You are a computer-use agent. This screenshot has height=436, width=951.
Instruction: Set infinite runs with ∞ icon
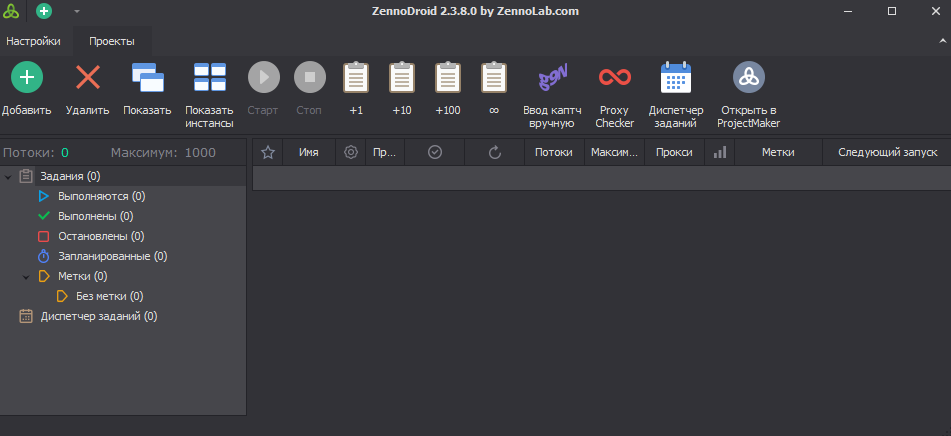tap(493, 78)
